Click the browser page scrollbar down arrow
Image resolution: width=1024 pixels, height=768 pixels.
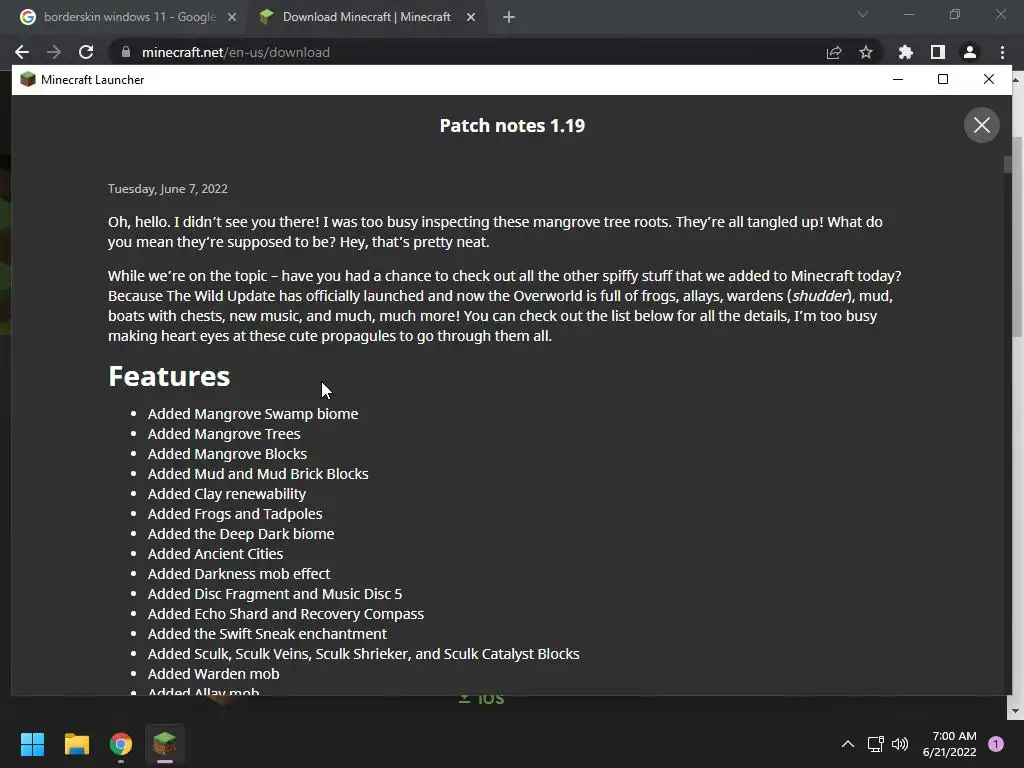[x=1015, y=711]
